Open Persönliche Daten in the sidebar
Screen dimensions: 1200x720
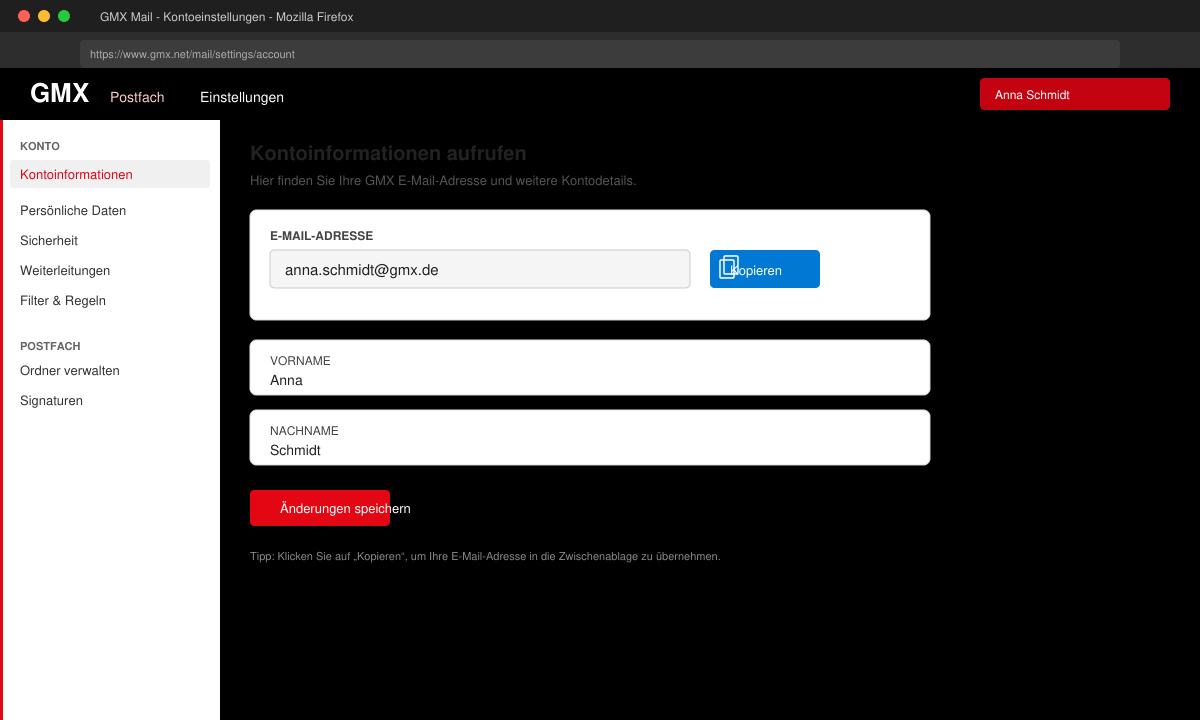tap(73, 211)
